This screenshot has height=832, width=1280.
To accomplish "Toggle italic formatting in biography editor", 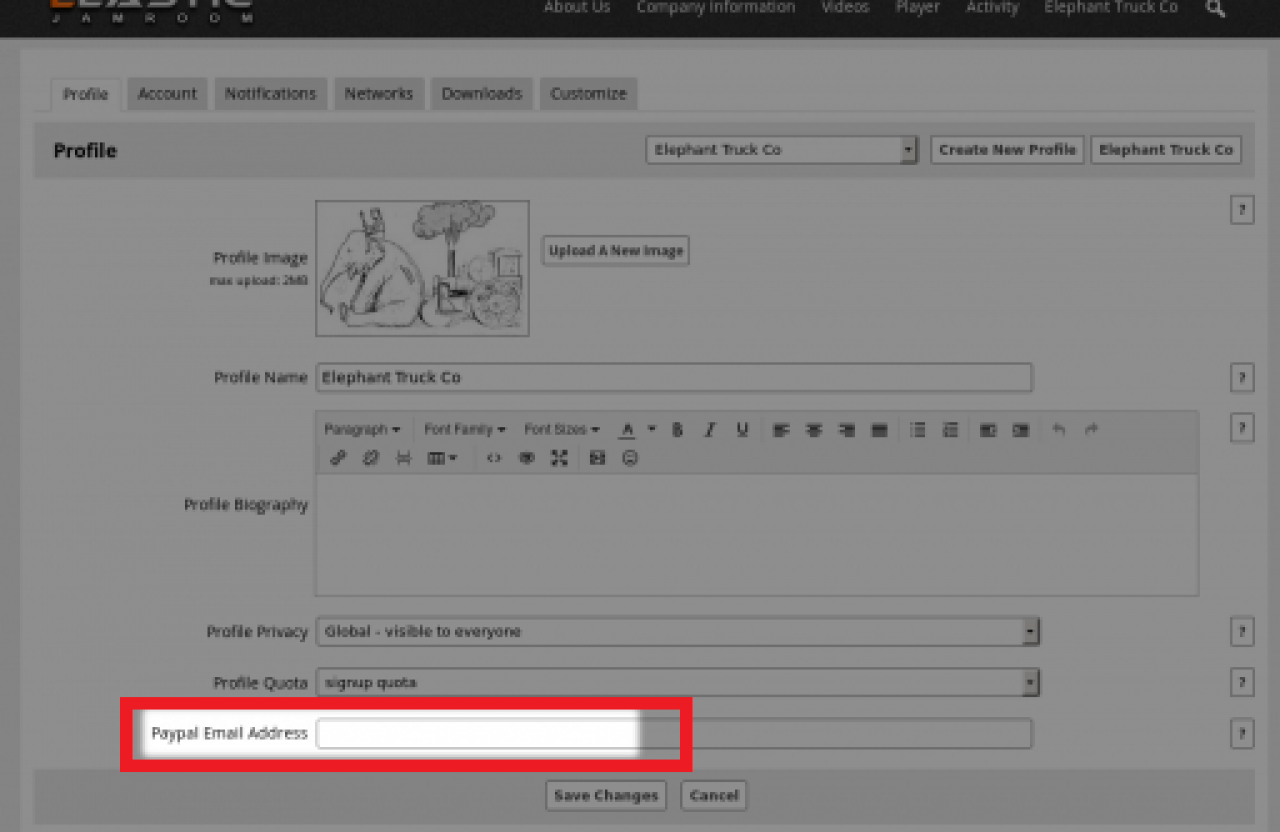I will (x=709, y=430).
